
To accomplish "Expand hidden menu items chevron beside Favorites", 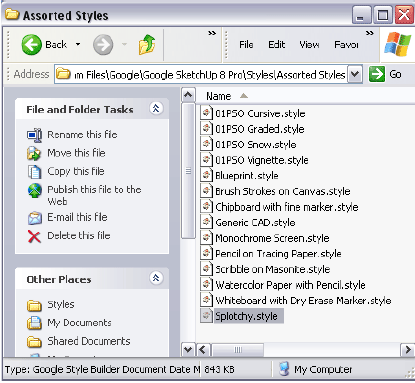I will [369, 33].
